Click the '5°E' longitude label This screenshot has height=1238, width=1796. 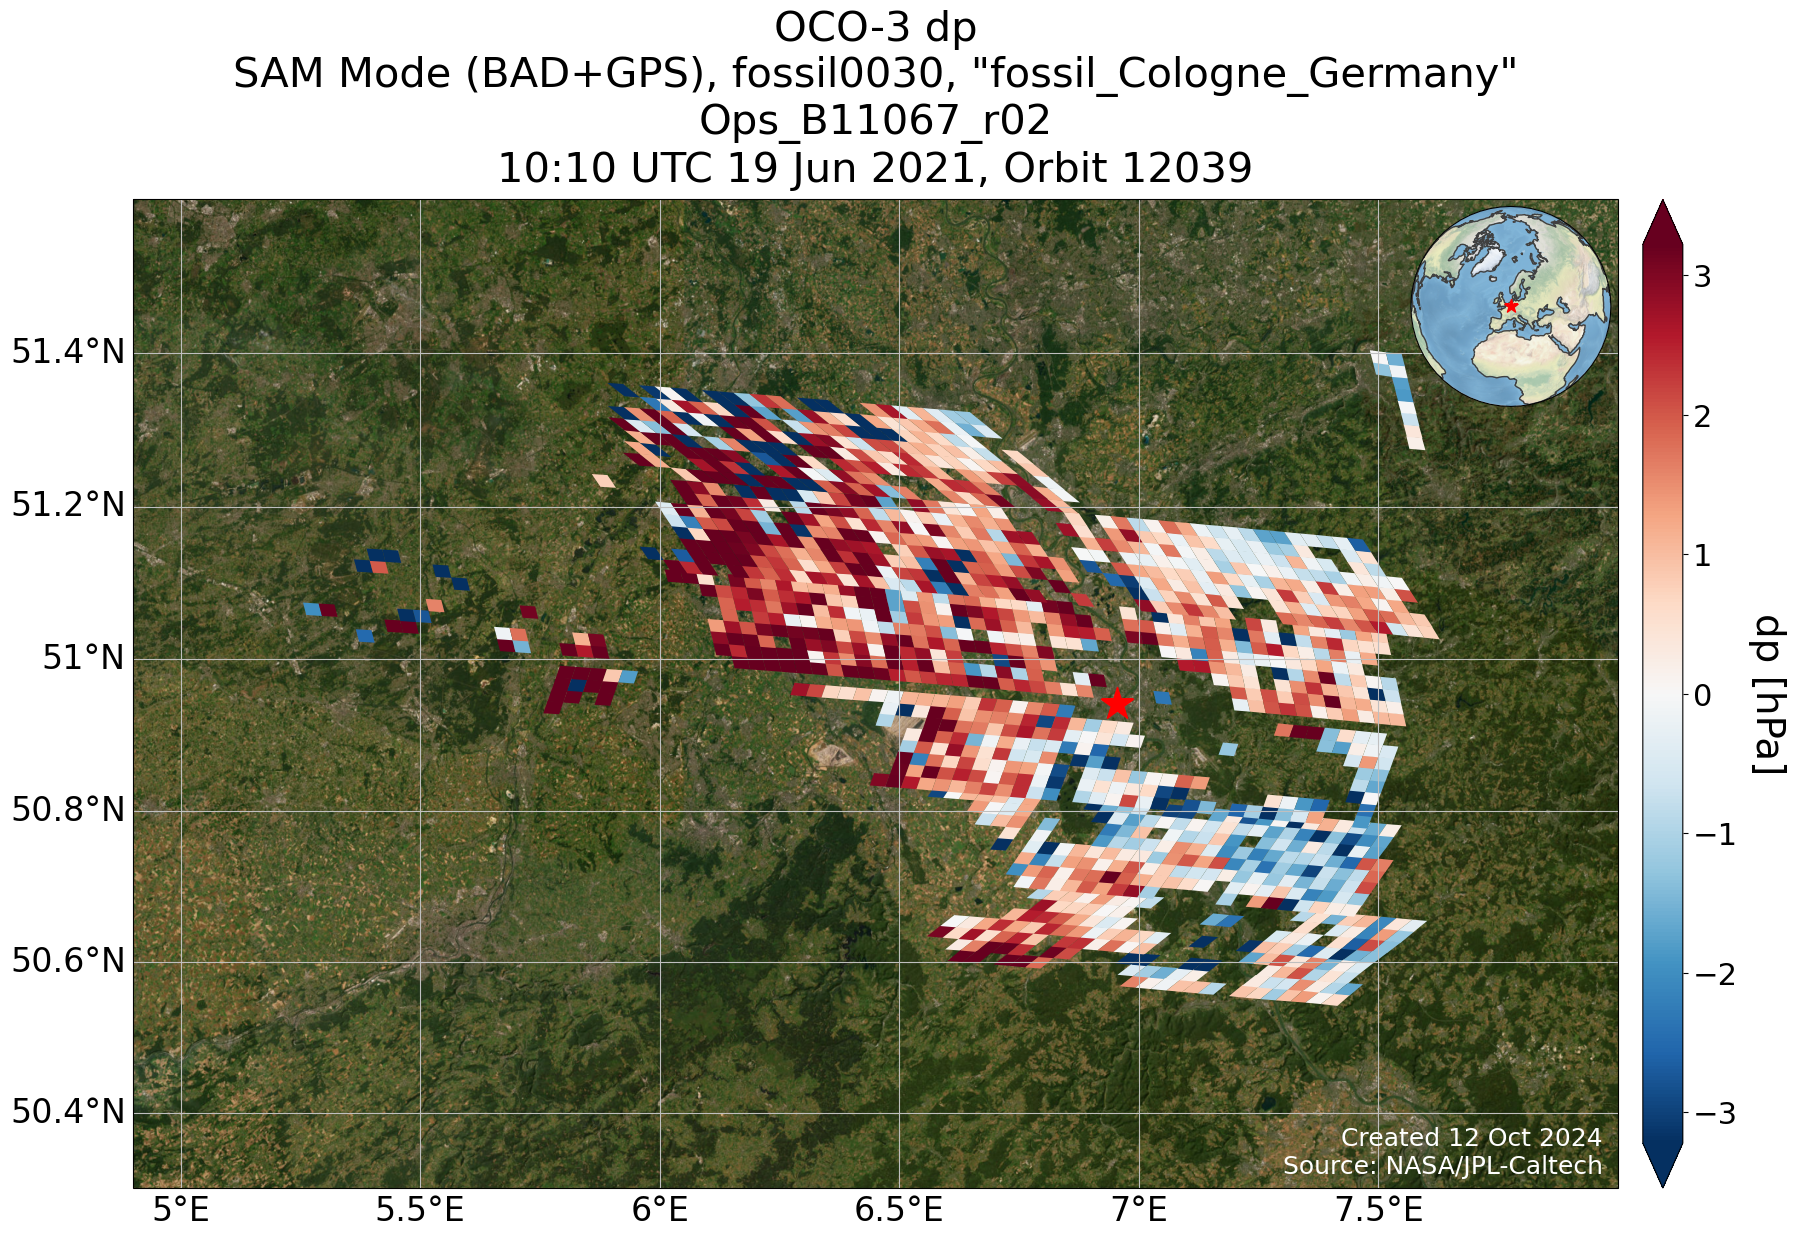coord(180,1212)
